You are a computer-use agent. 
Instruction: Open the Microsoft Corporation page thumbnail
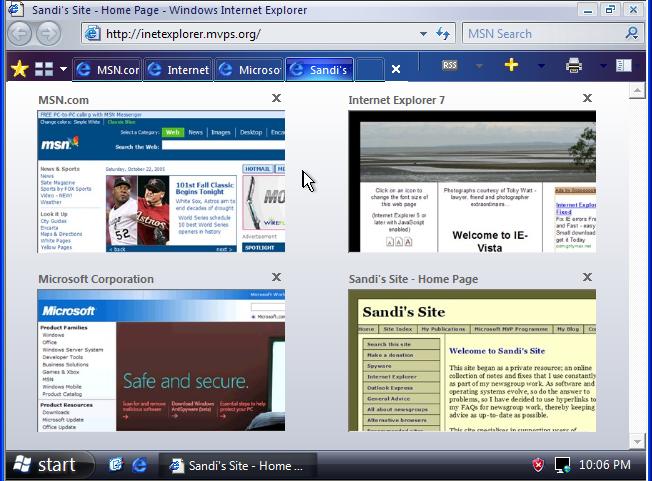tap(161, 360)
